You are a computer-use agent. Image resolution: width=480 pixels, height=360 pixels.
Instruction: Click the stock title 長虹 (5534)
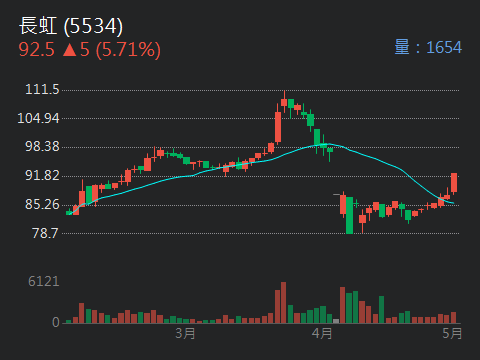click(71, 26)
